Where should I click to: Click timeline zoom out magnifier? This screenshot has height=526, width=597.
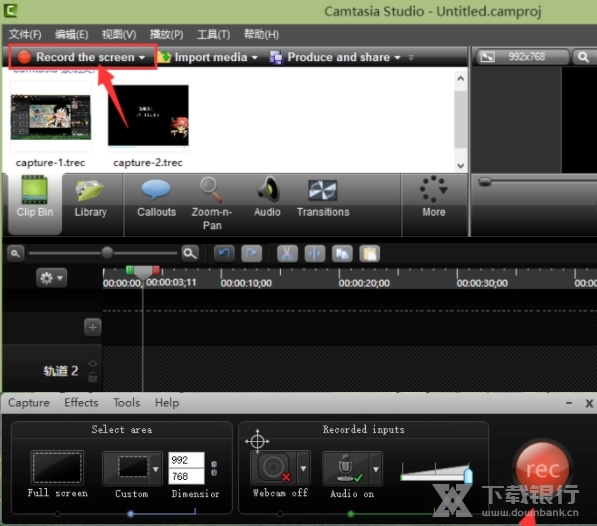tap(15, 253)
